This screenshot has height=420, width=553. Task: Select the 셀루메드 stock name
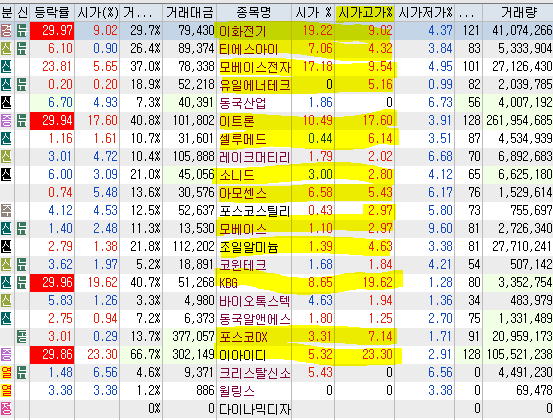tap(243, 139)
